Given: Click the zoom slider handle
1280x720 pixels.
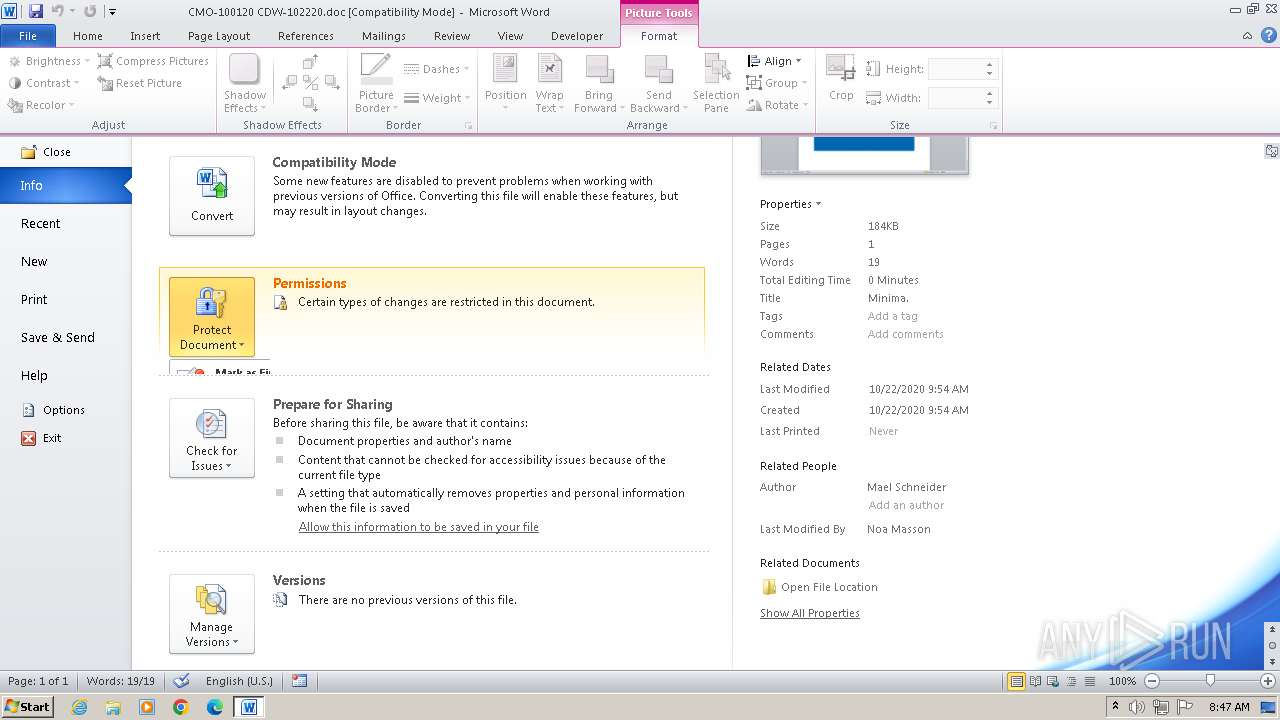Looking at the screenshot, I should pos(1210,681).
